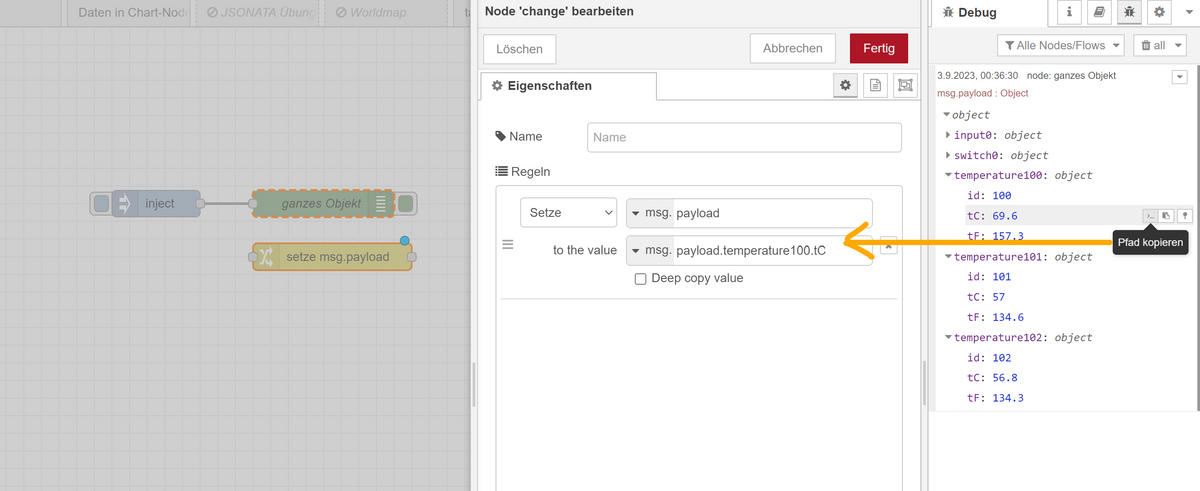Enable the Deep copy value checkbox
Screen dimensions: 1200x491
[x=641, y=279]
